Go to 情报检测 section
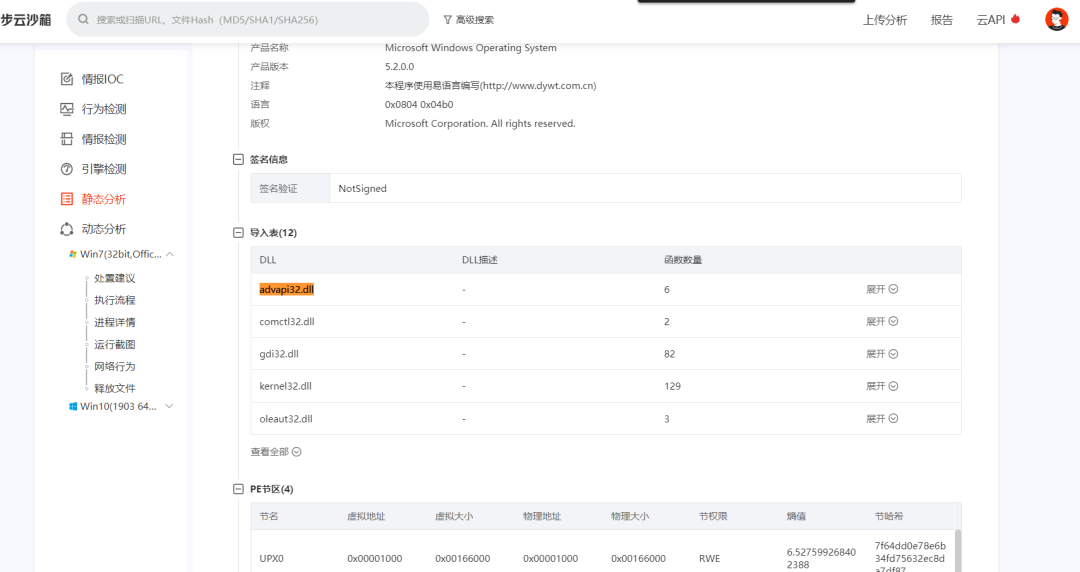 [x=104, y=139]
